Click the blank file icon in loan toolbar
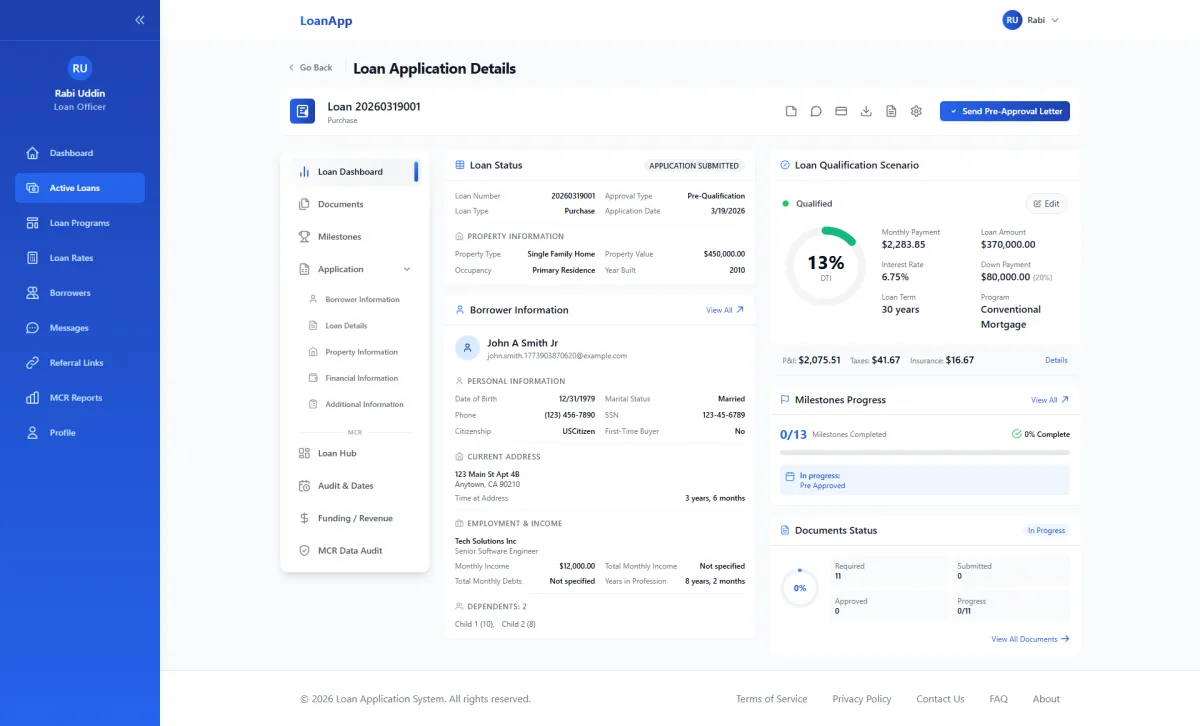Viewport: 1200px width, 726px height. [791, 111]
